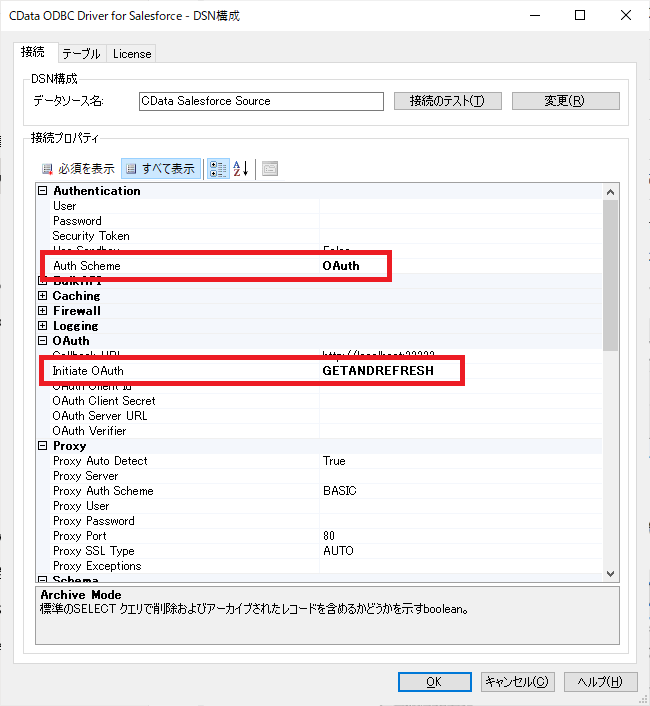Show only required properties (必須を表示)

(78, 169)
